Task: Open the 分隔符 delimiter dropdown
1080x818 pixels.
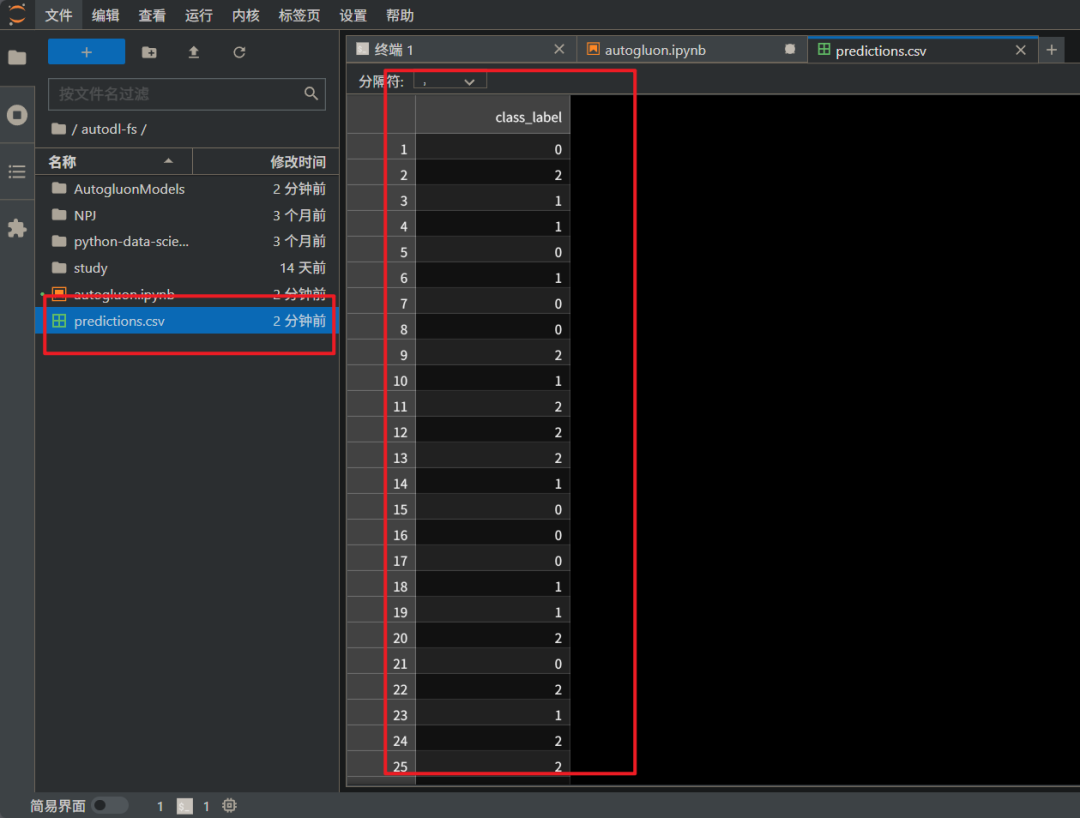Action: [x=450, y=82]
